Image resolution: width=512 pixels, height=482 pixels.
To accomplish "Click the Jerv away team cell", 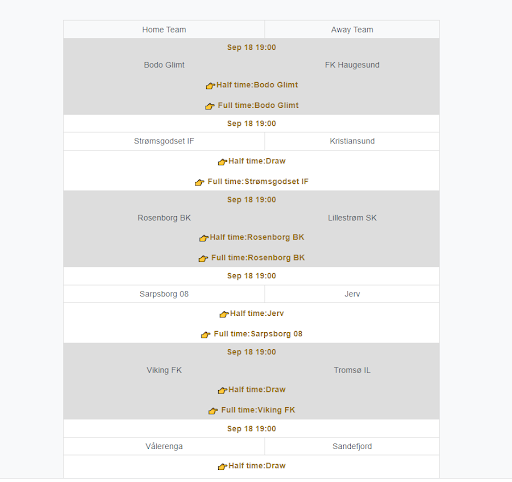I will 352,294.
